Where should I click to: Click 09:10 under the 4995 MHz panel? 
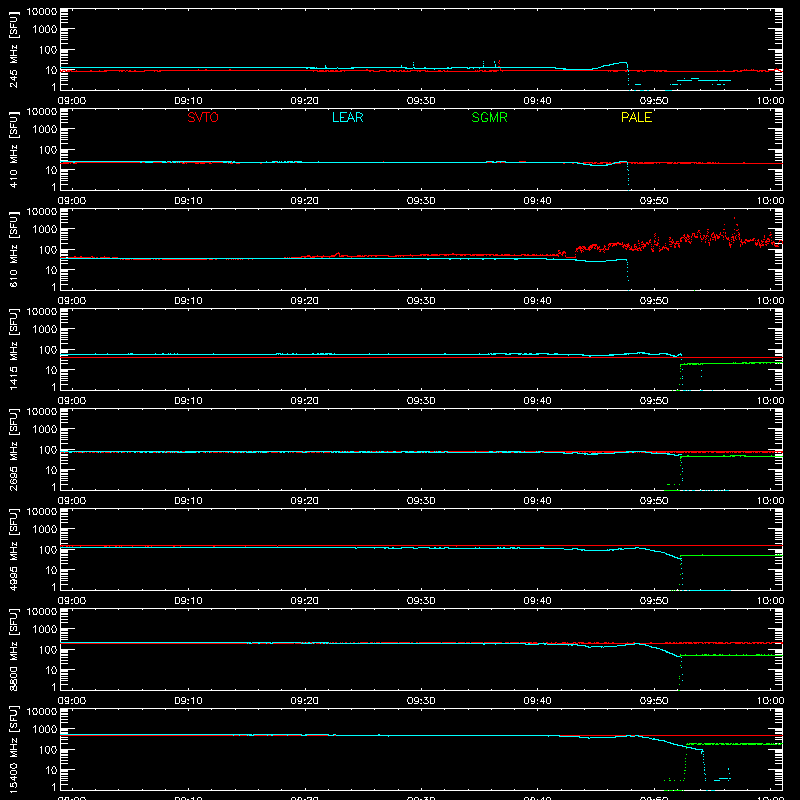point(188,601)
